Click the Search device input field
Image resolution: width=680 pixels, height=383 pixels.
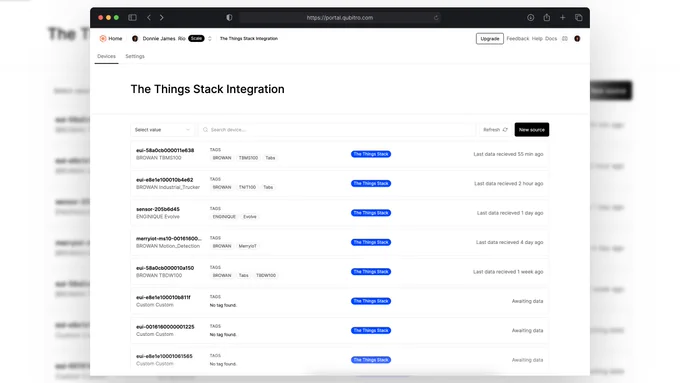point(337,130)
